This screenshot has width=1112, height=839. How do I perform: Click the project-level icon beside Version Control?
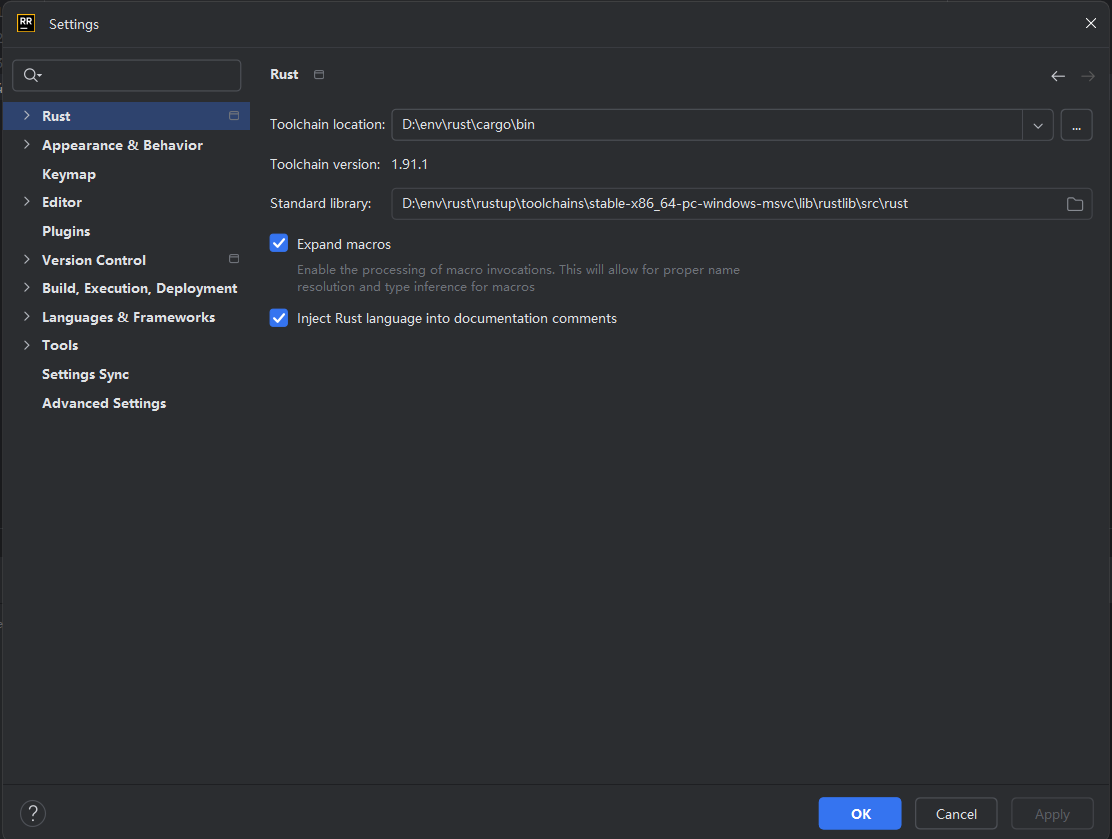tap(234, 259)
